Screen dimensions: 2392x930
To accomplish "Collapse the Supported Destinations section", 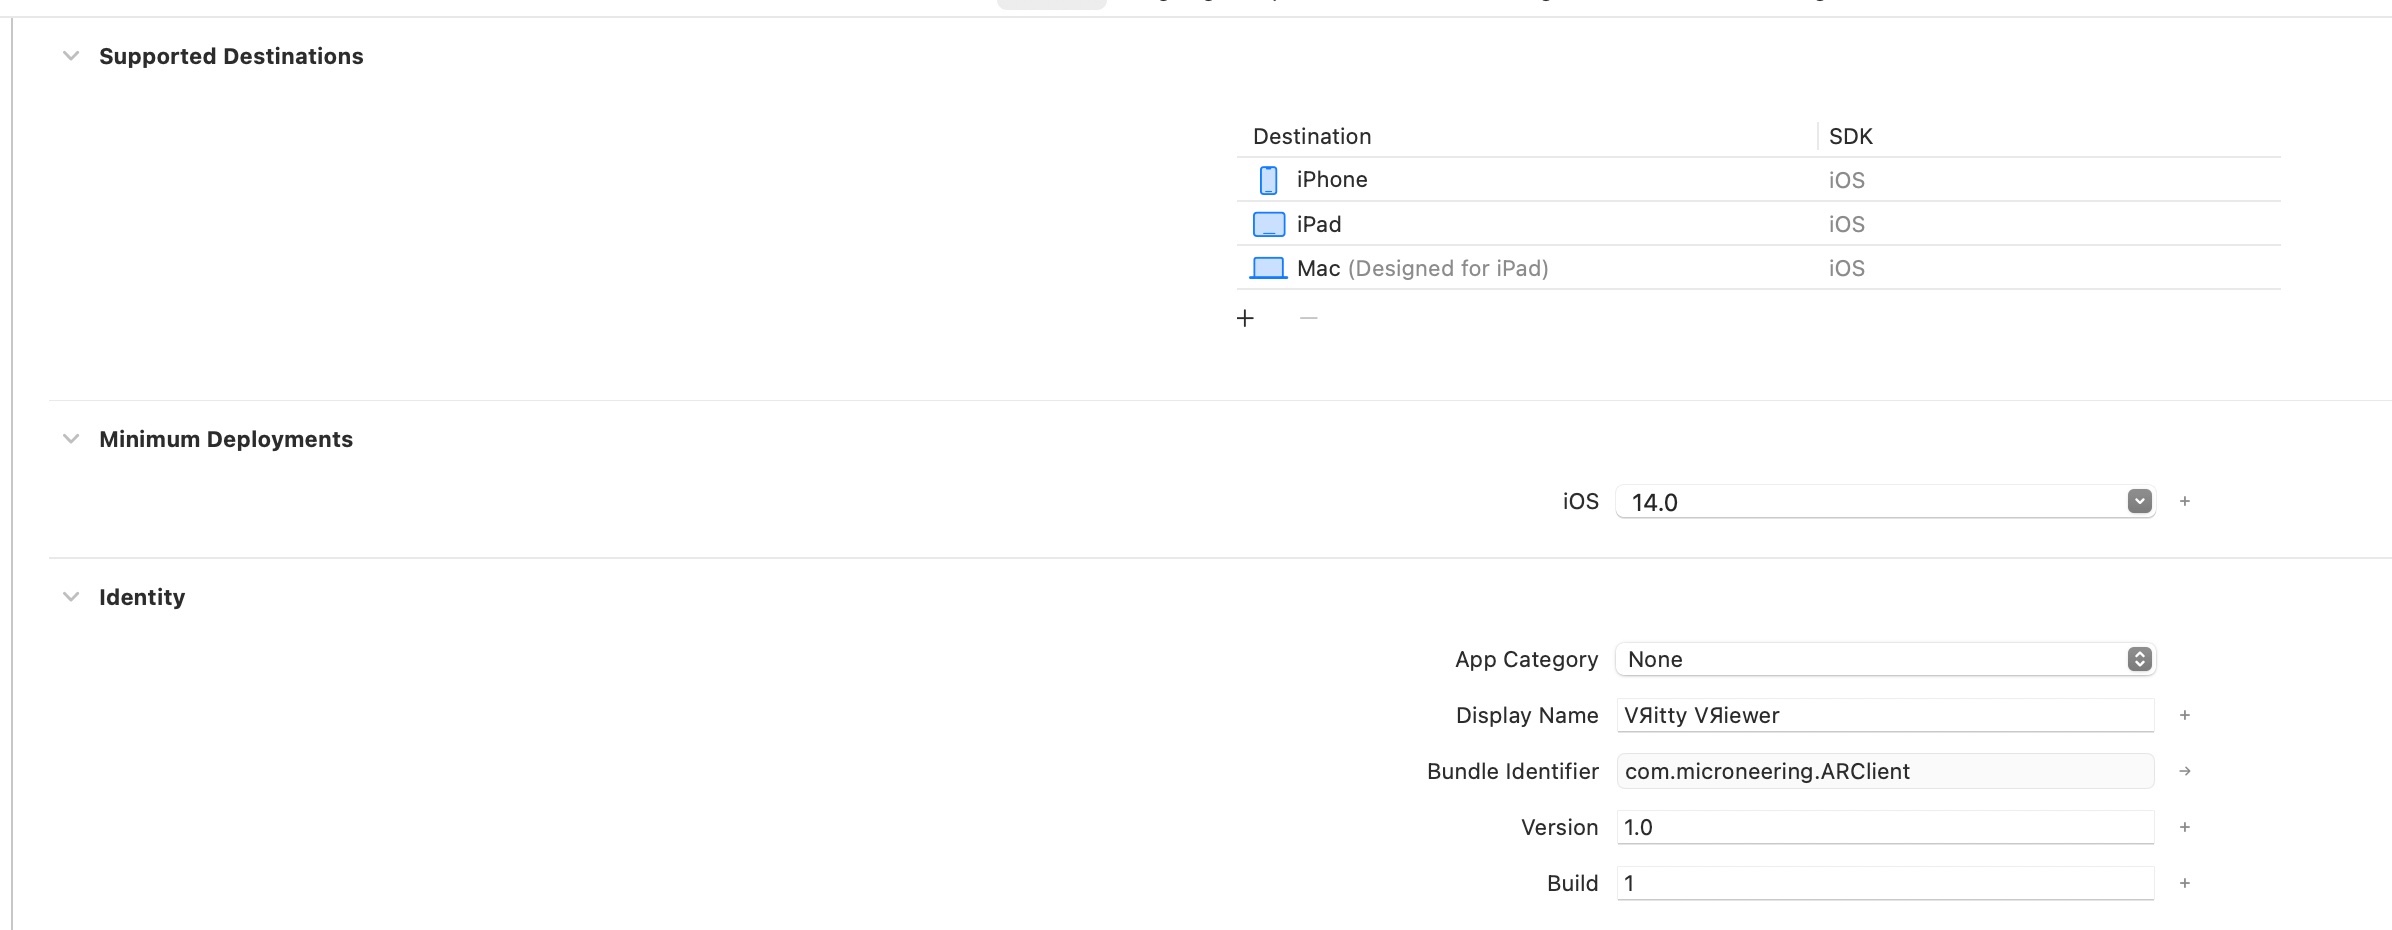I will 71,56.
